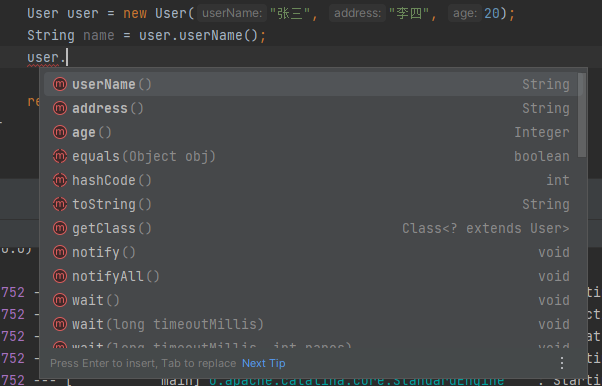The image size is (602, 386).
Task: Click the method icon beside hashCode()
Action: click(x=60, y=180)
